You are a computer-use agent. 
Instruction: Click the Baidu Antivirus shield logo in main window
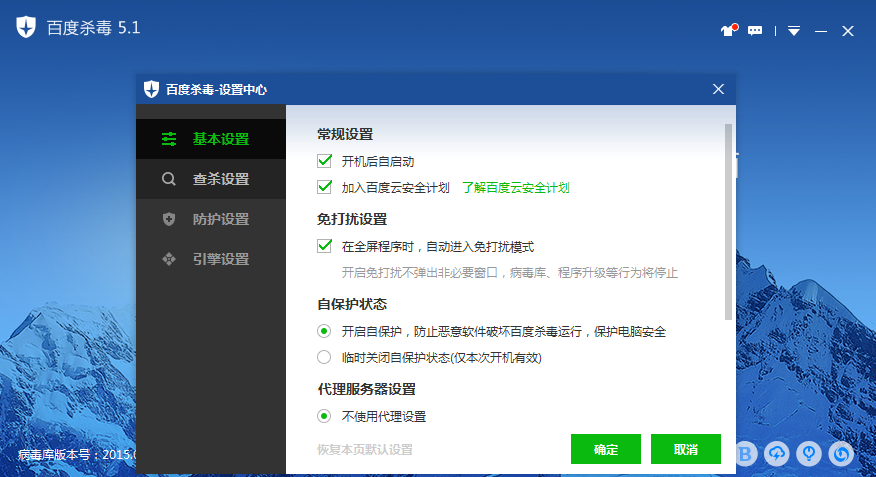click(x=26, y=27)
